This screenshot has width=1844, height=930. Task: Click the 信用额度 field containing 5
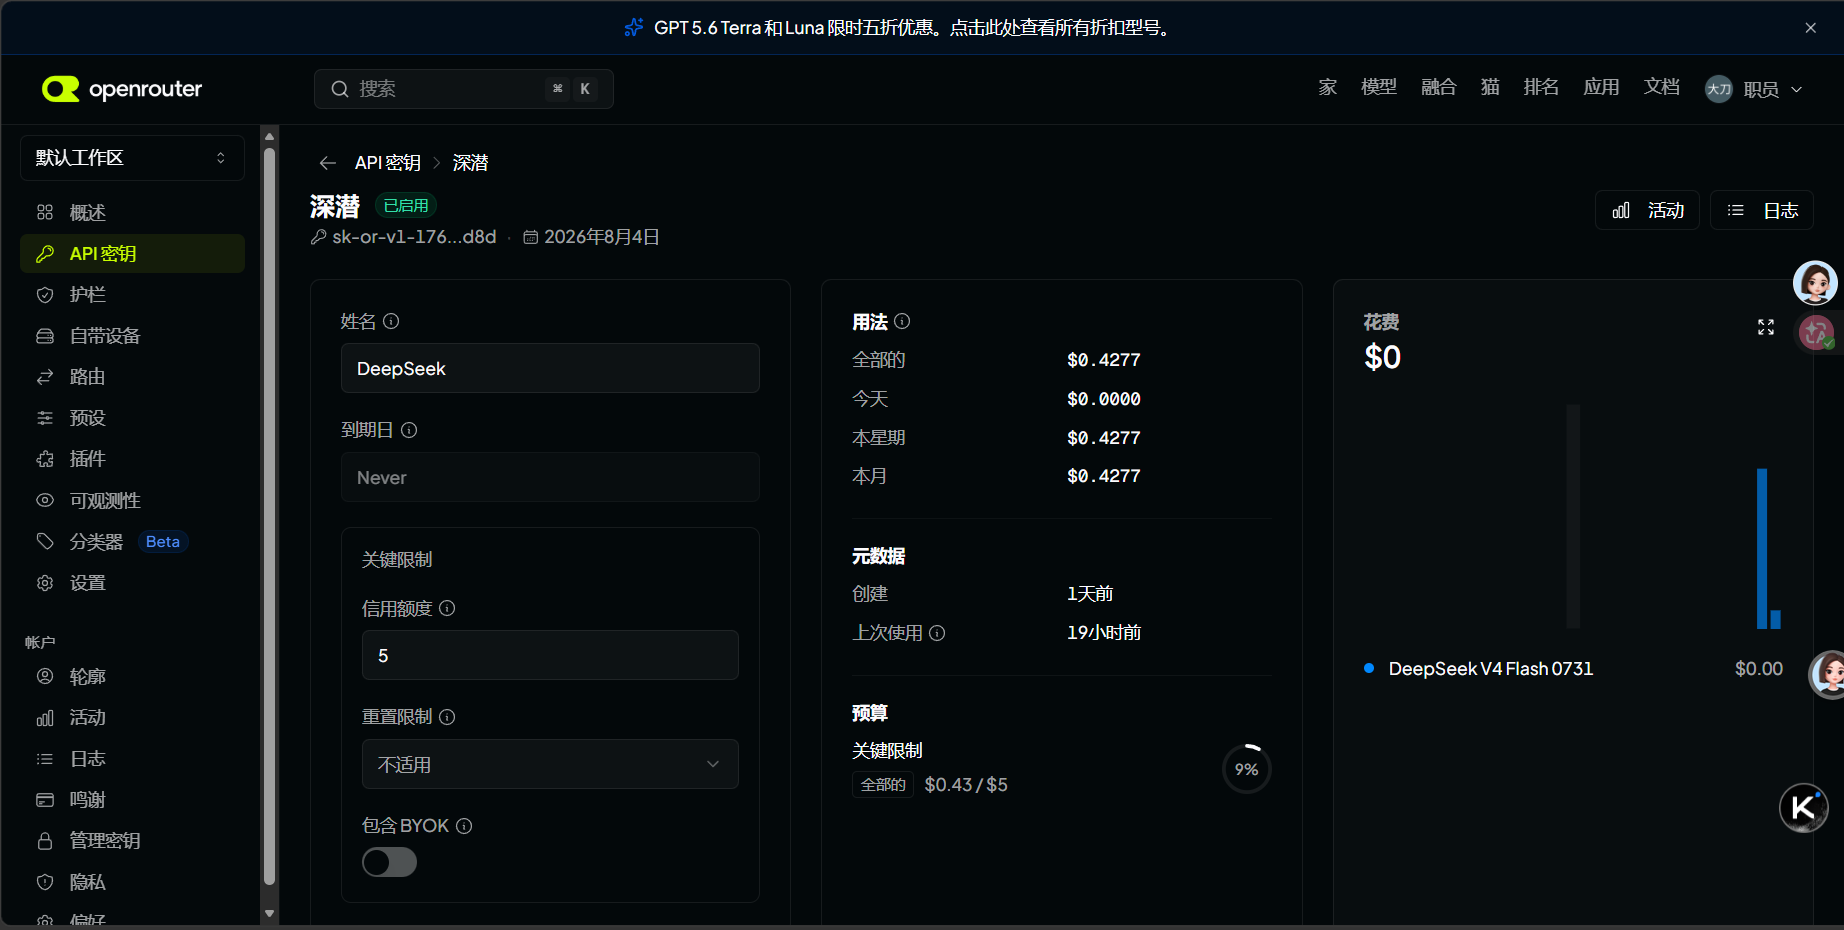(x=550, y=655)
